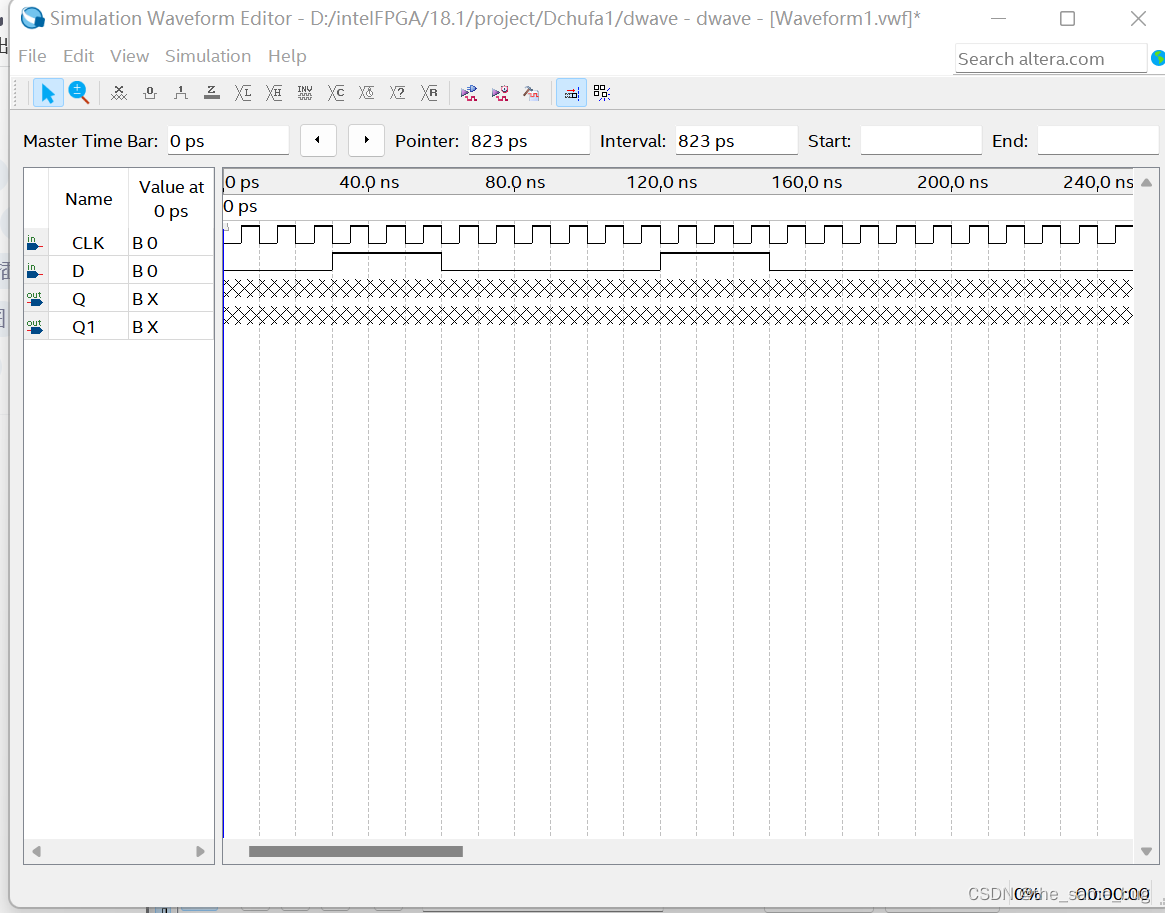Open the Arbitrary Value (X?) tool
The image size is (1165, 913).
point(397,93)
